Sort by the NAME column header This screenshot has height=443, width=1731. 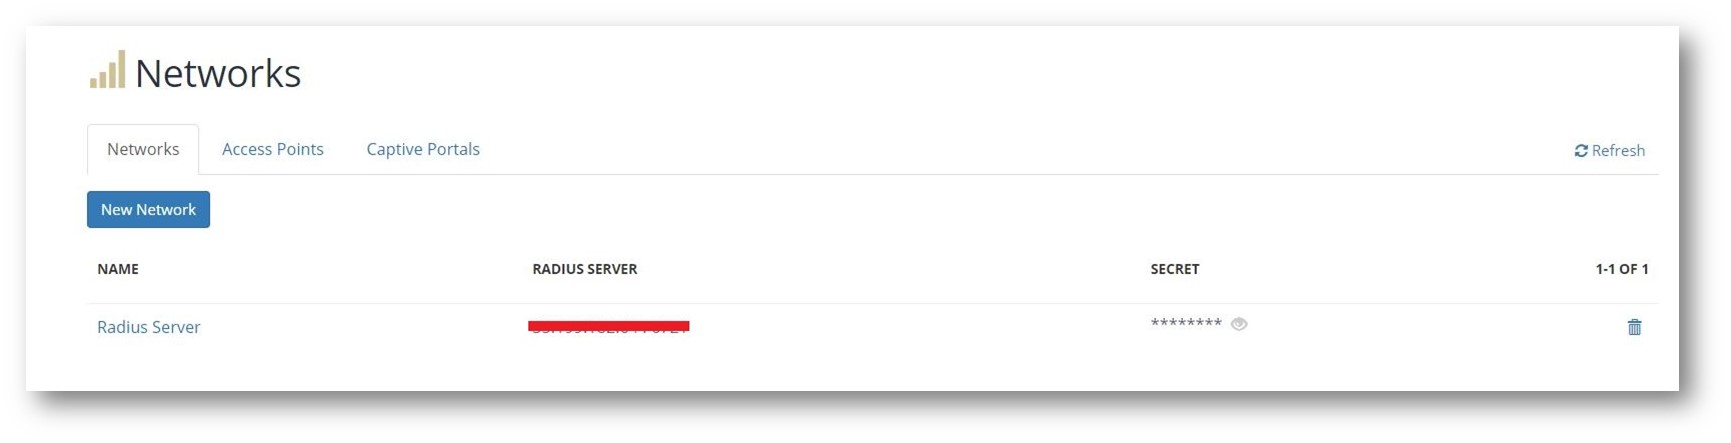click(x=118, y=269)
